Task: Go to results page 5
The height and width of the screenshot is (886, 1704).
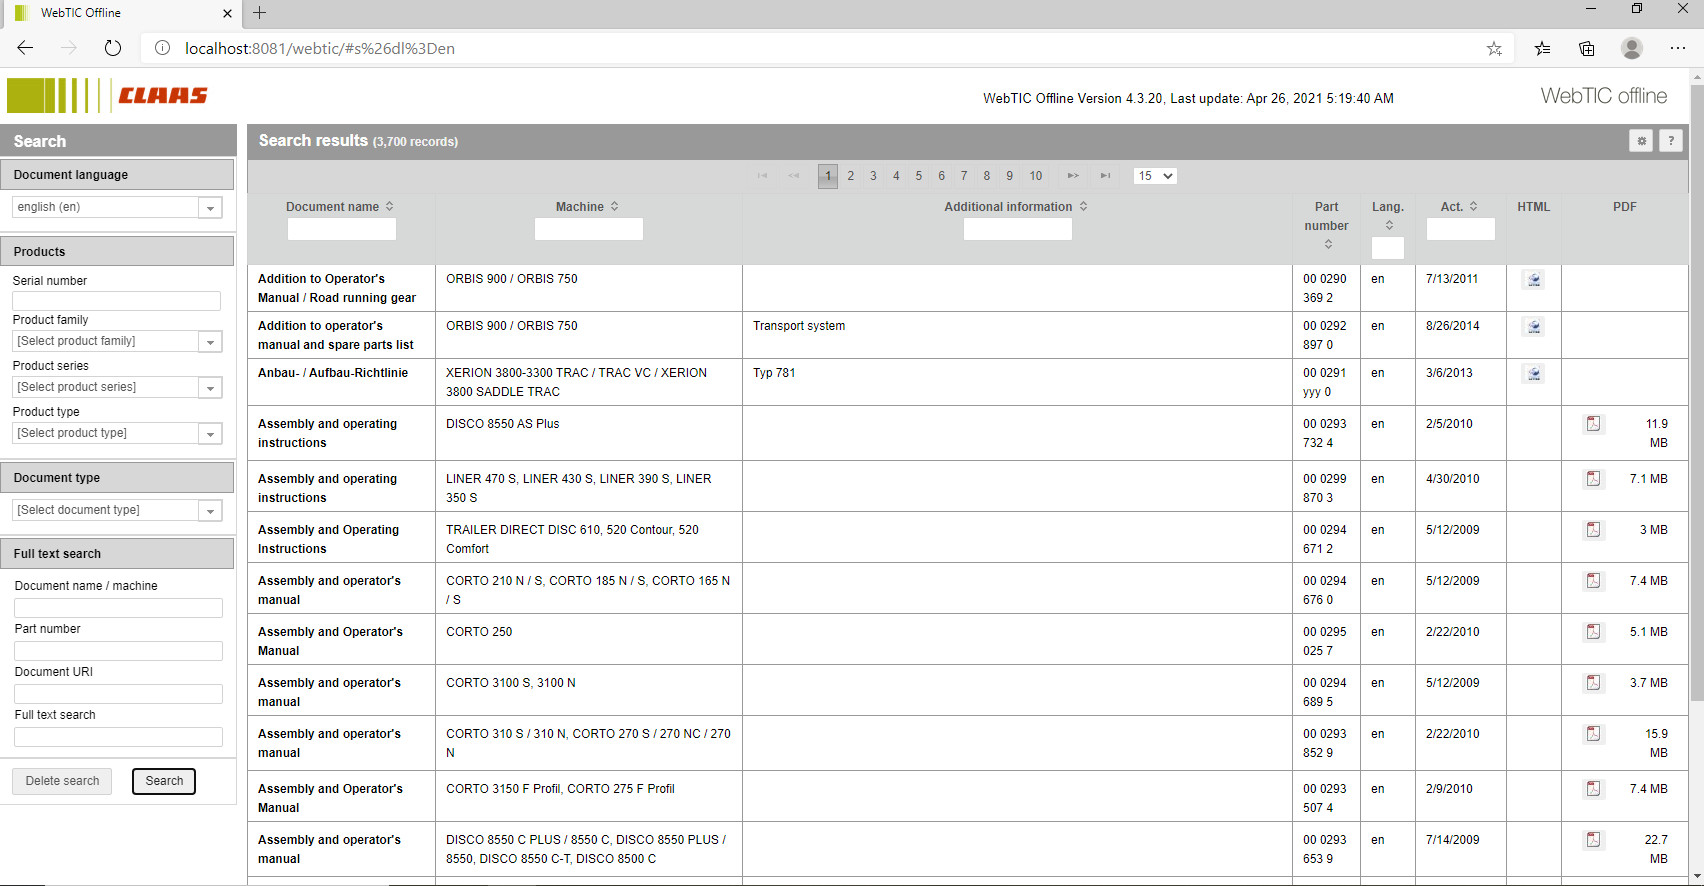Action: point(919,176)
